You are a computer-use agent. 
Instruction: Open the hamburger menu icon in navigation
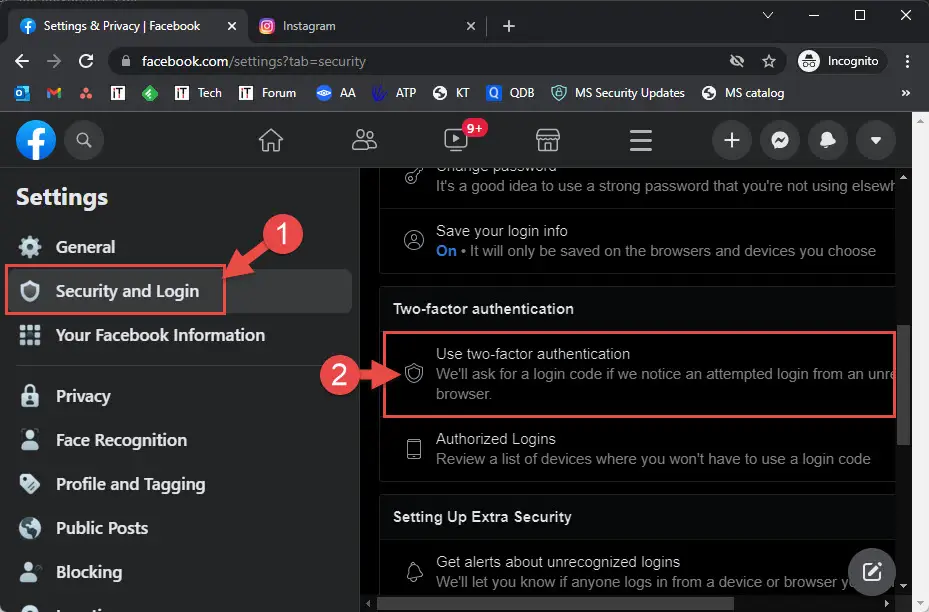(640, 140)
